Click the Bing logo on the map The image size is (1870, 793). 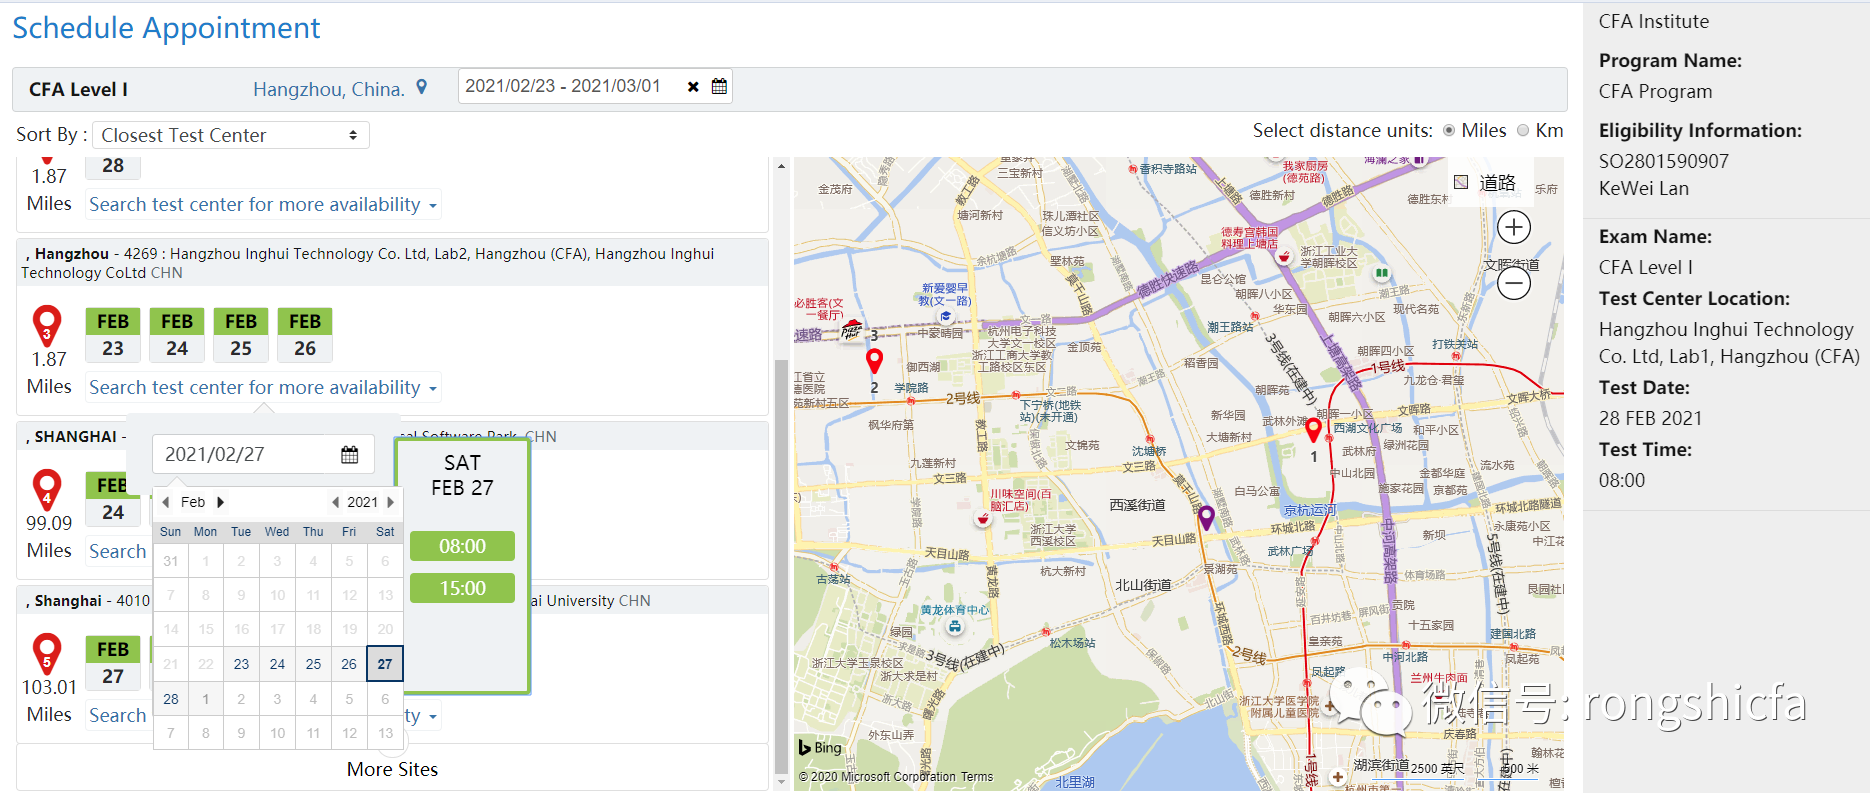coord(821,747)
